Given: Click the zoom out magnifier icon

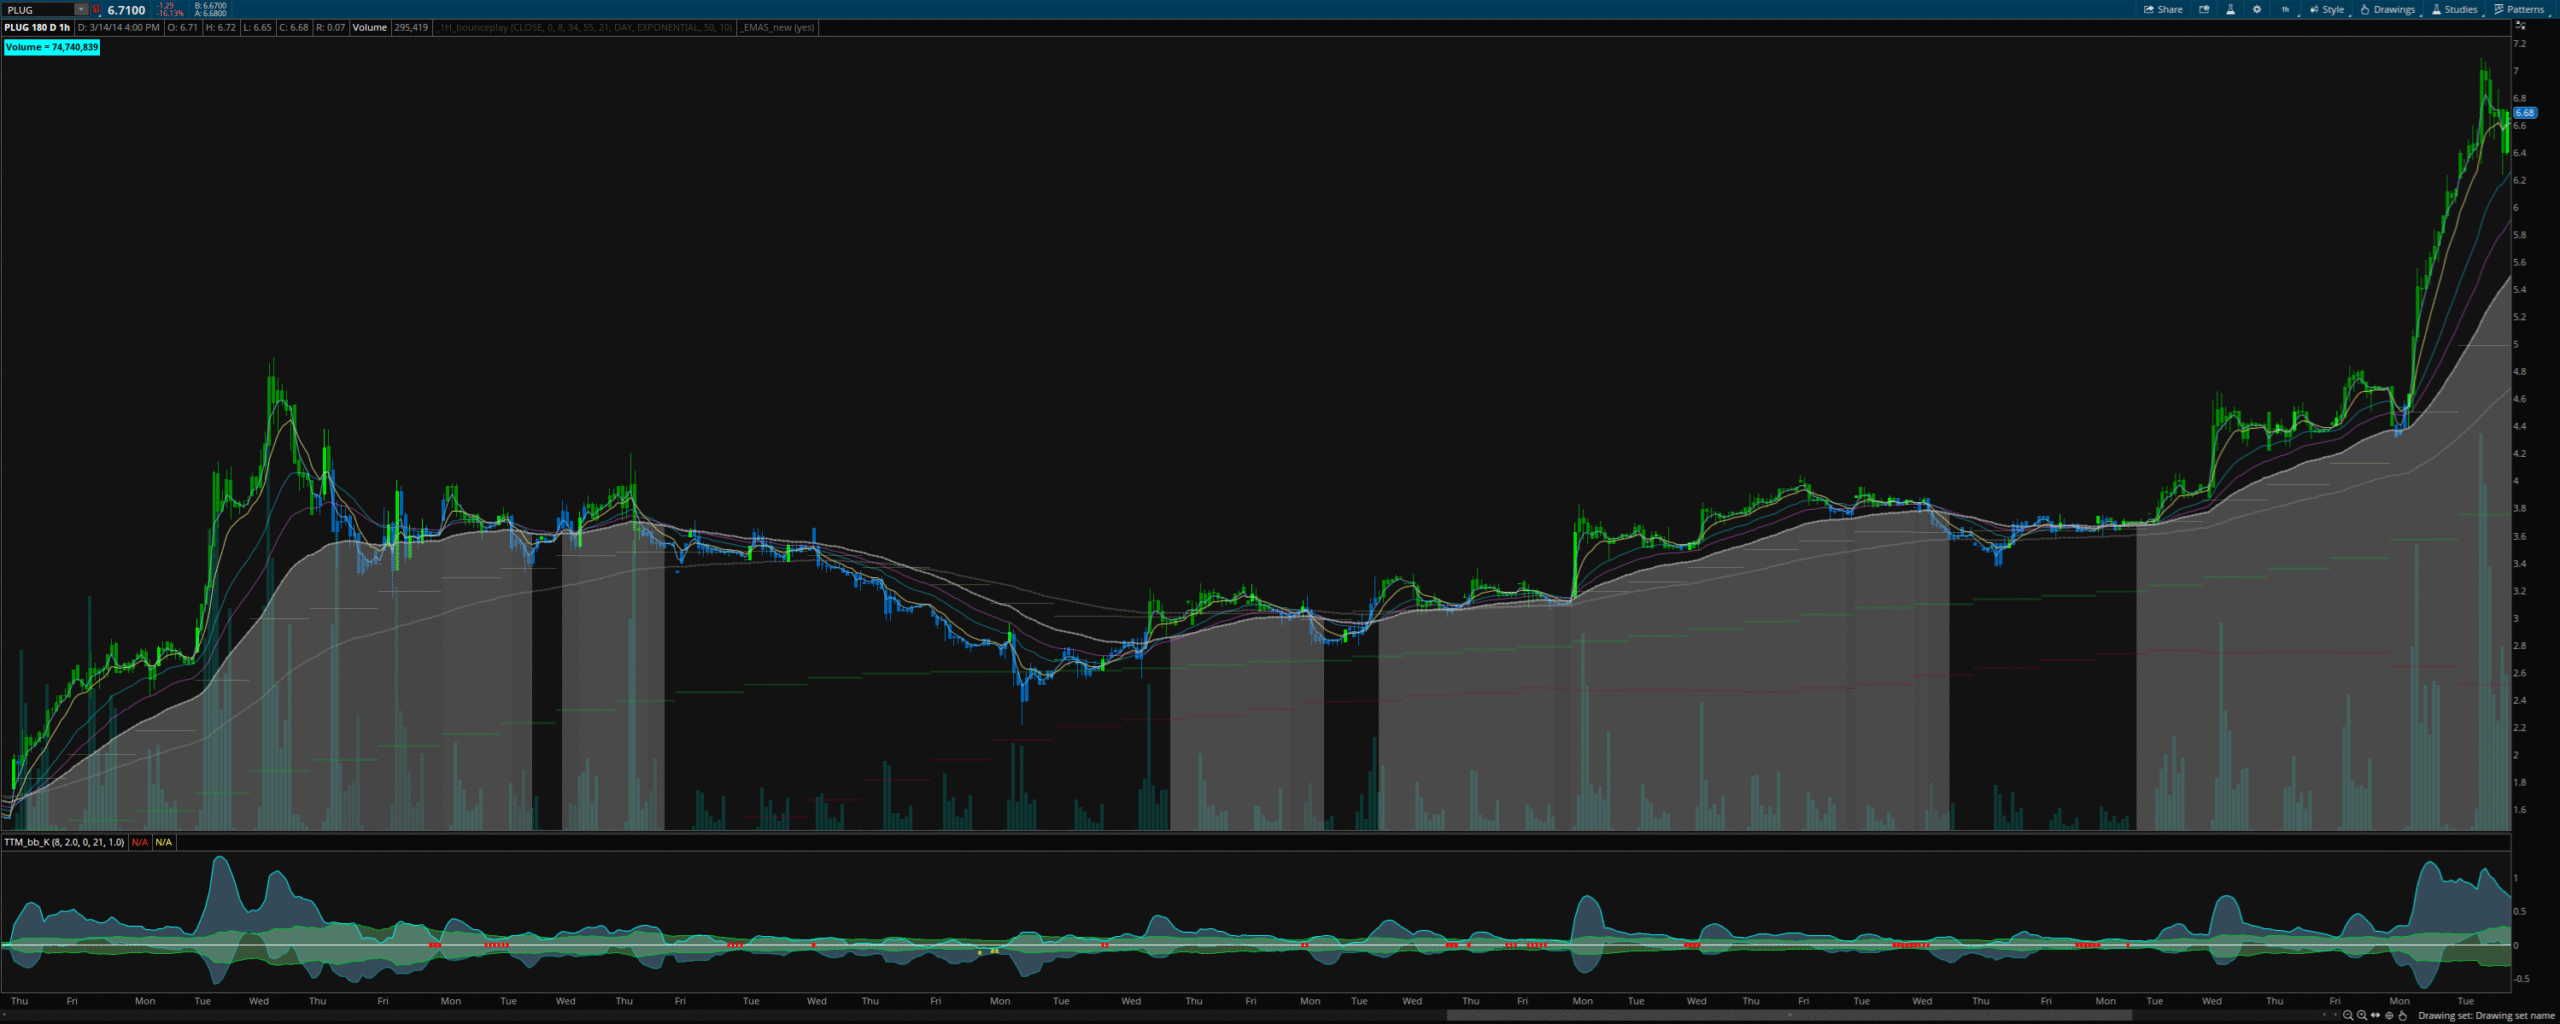Looking at the screenshot, I should [x=2348, y=1016].
